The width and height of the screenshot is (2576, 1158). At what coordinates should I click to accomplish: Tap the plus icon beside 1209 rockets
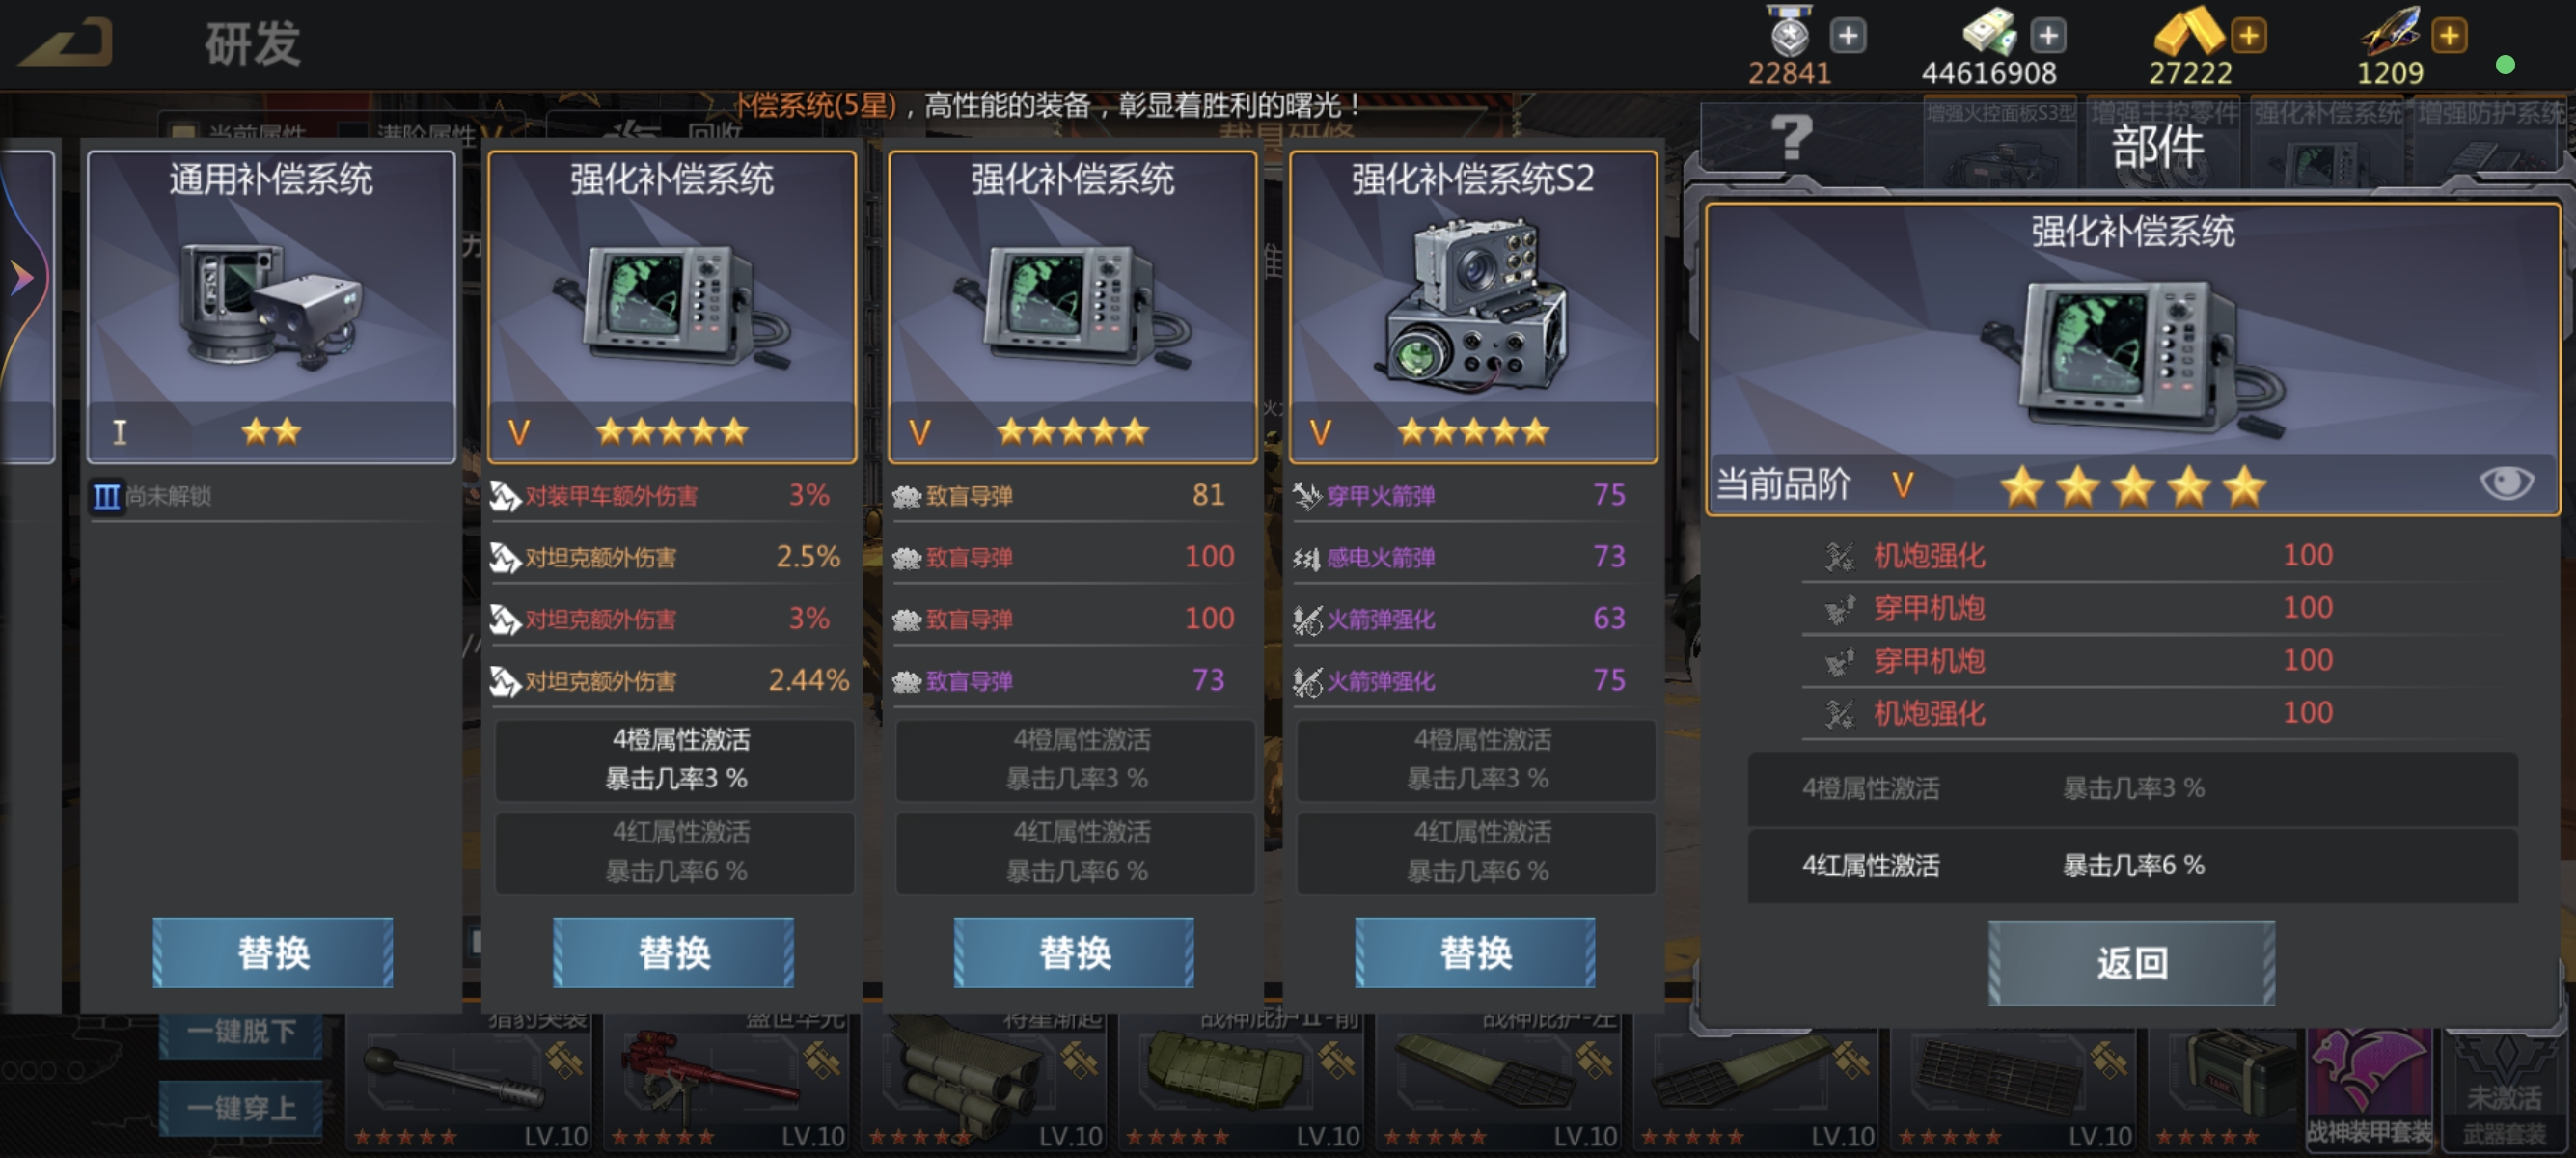pyautogui.click(x=2449, y=37)
